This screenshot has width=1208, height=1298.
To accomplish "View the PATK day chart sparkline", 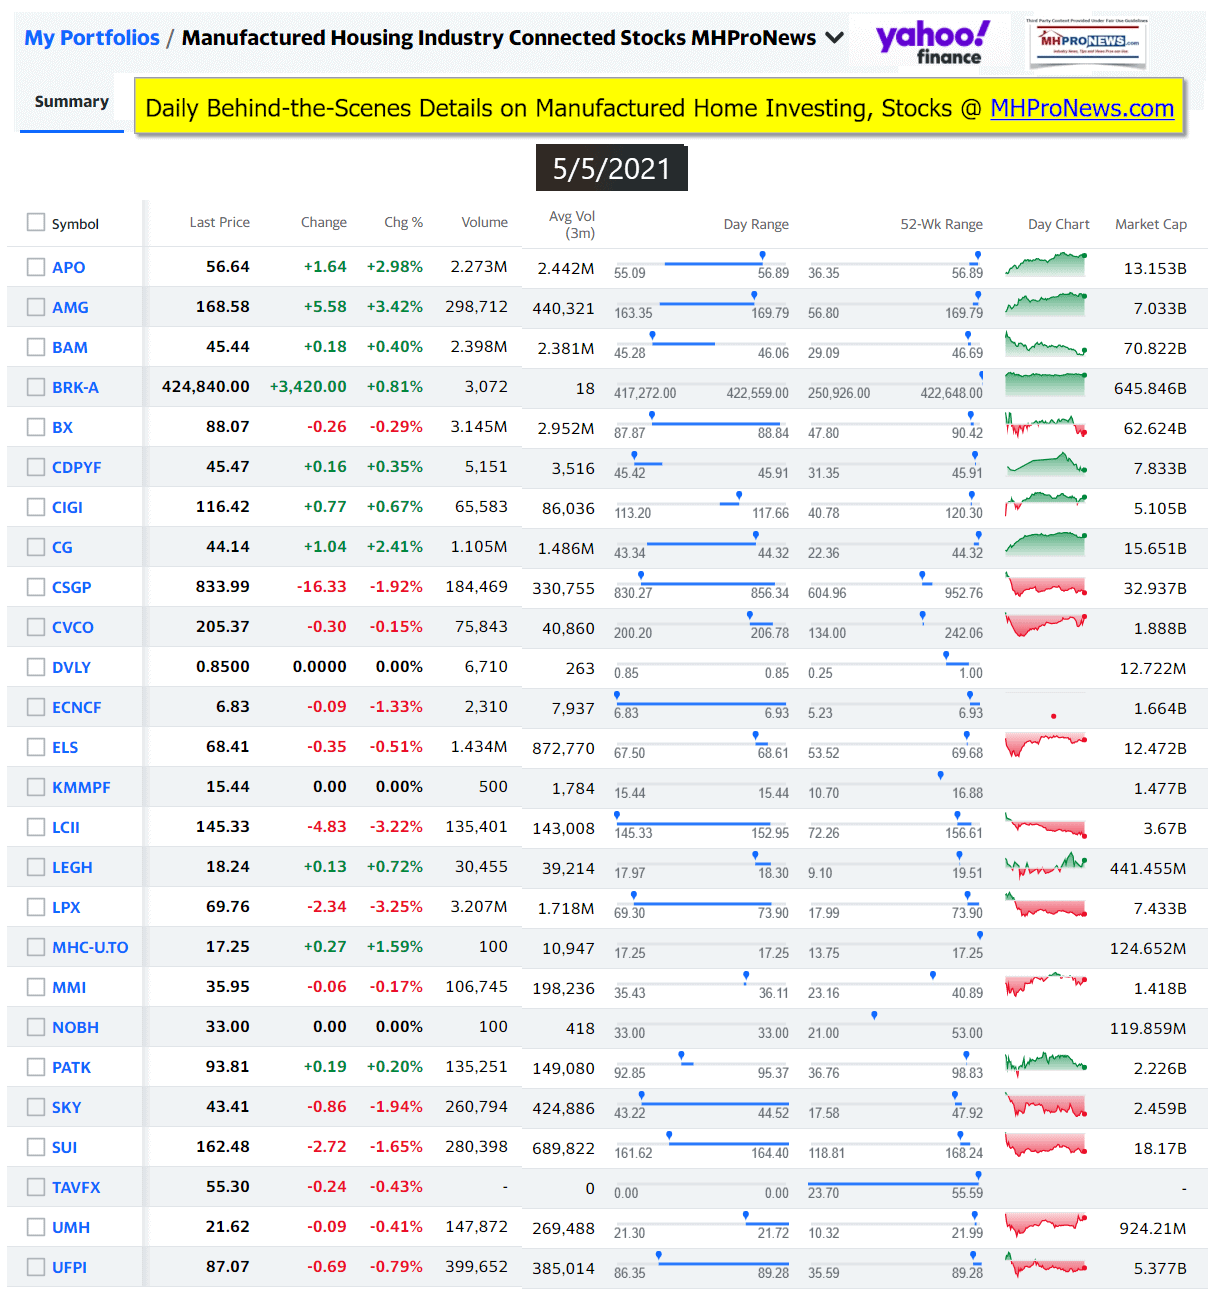I will coord(1045,1064).
